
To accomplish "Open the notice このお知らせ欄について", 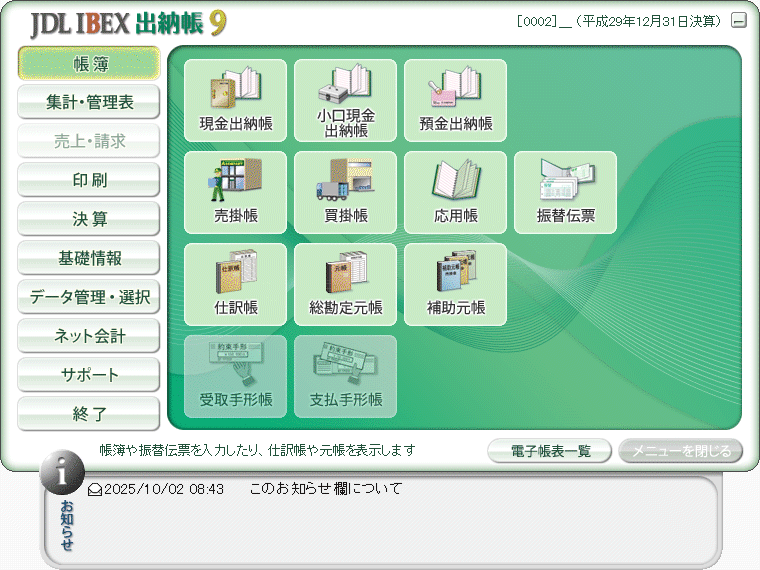I will point(326,489).
